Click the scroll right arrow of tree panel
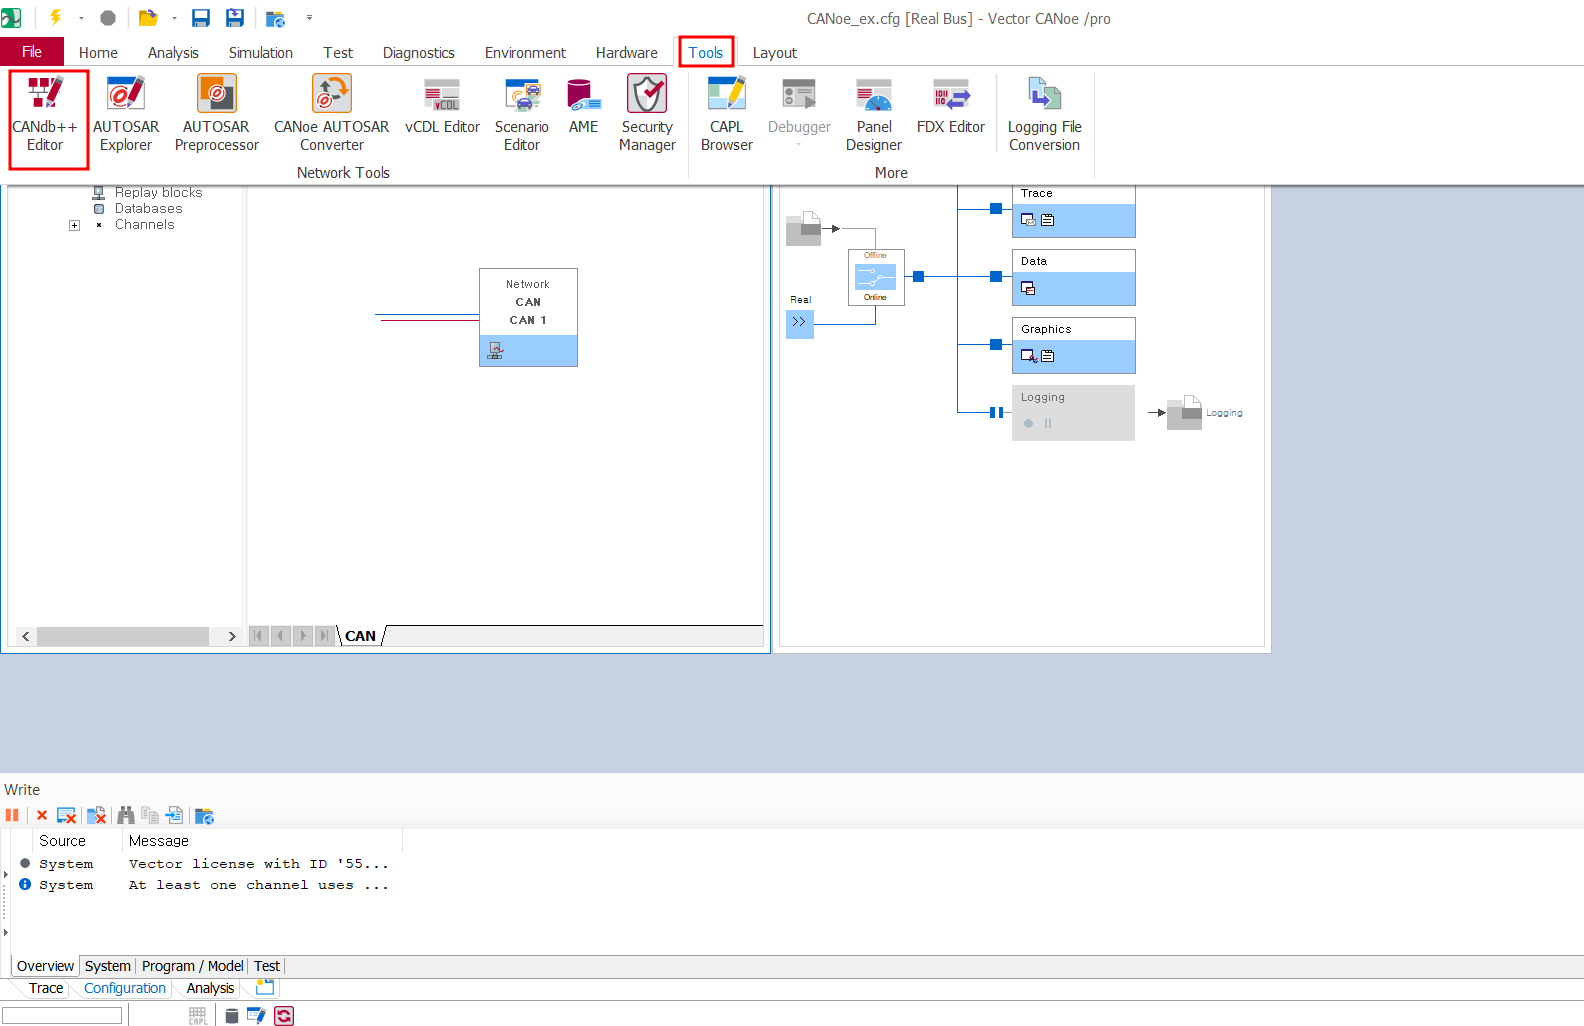Screen dimensions: 1584x1026 coord(232,636)
